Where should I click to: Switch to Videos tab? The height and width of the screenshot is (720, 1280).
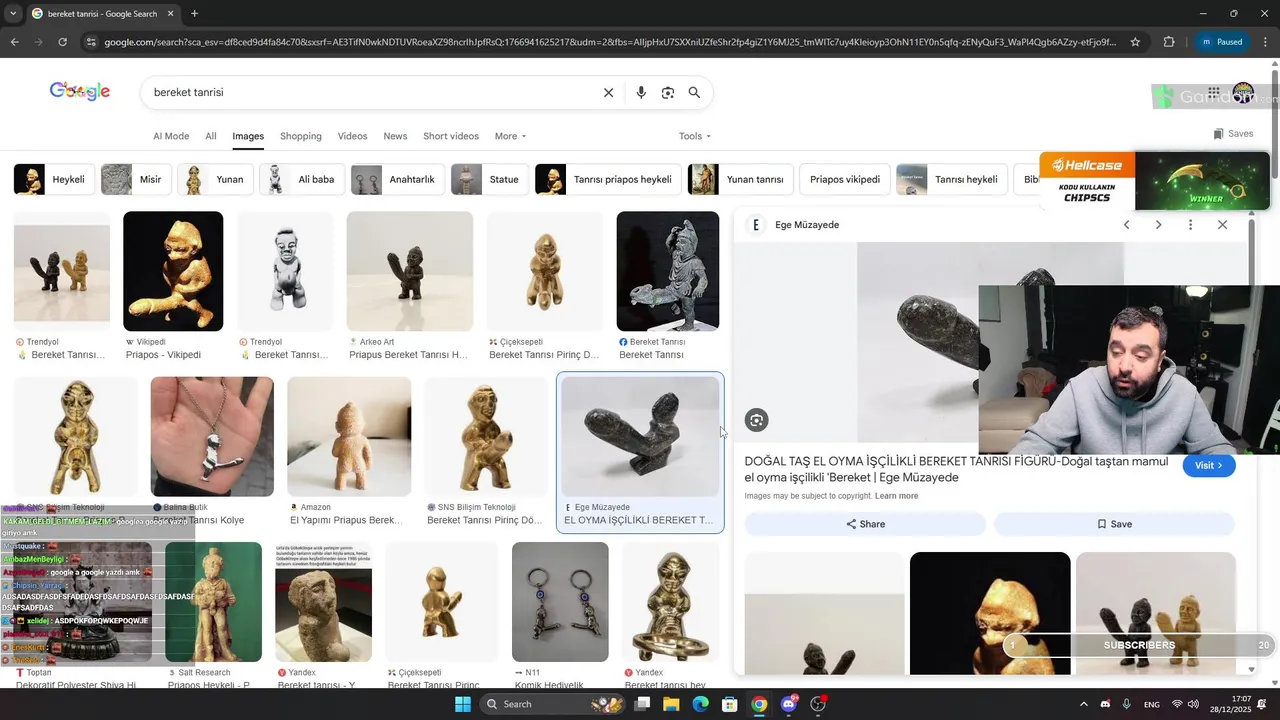352,136
